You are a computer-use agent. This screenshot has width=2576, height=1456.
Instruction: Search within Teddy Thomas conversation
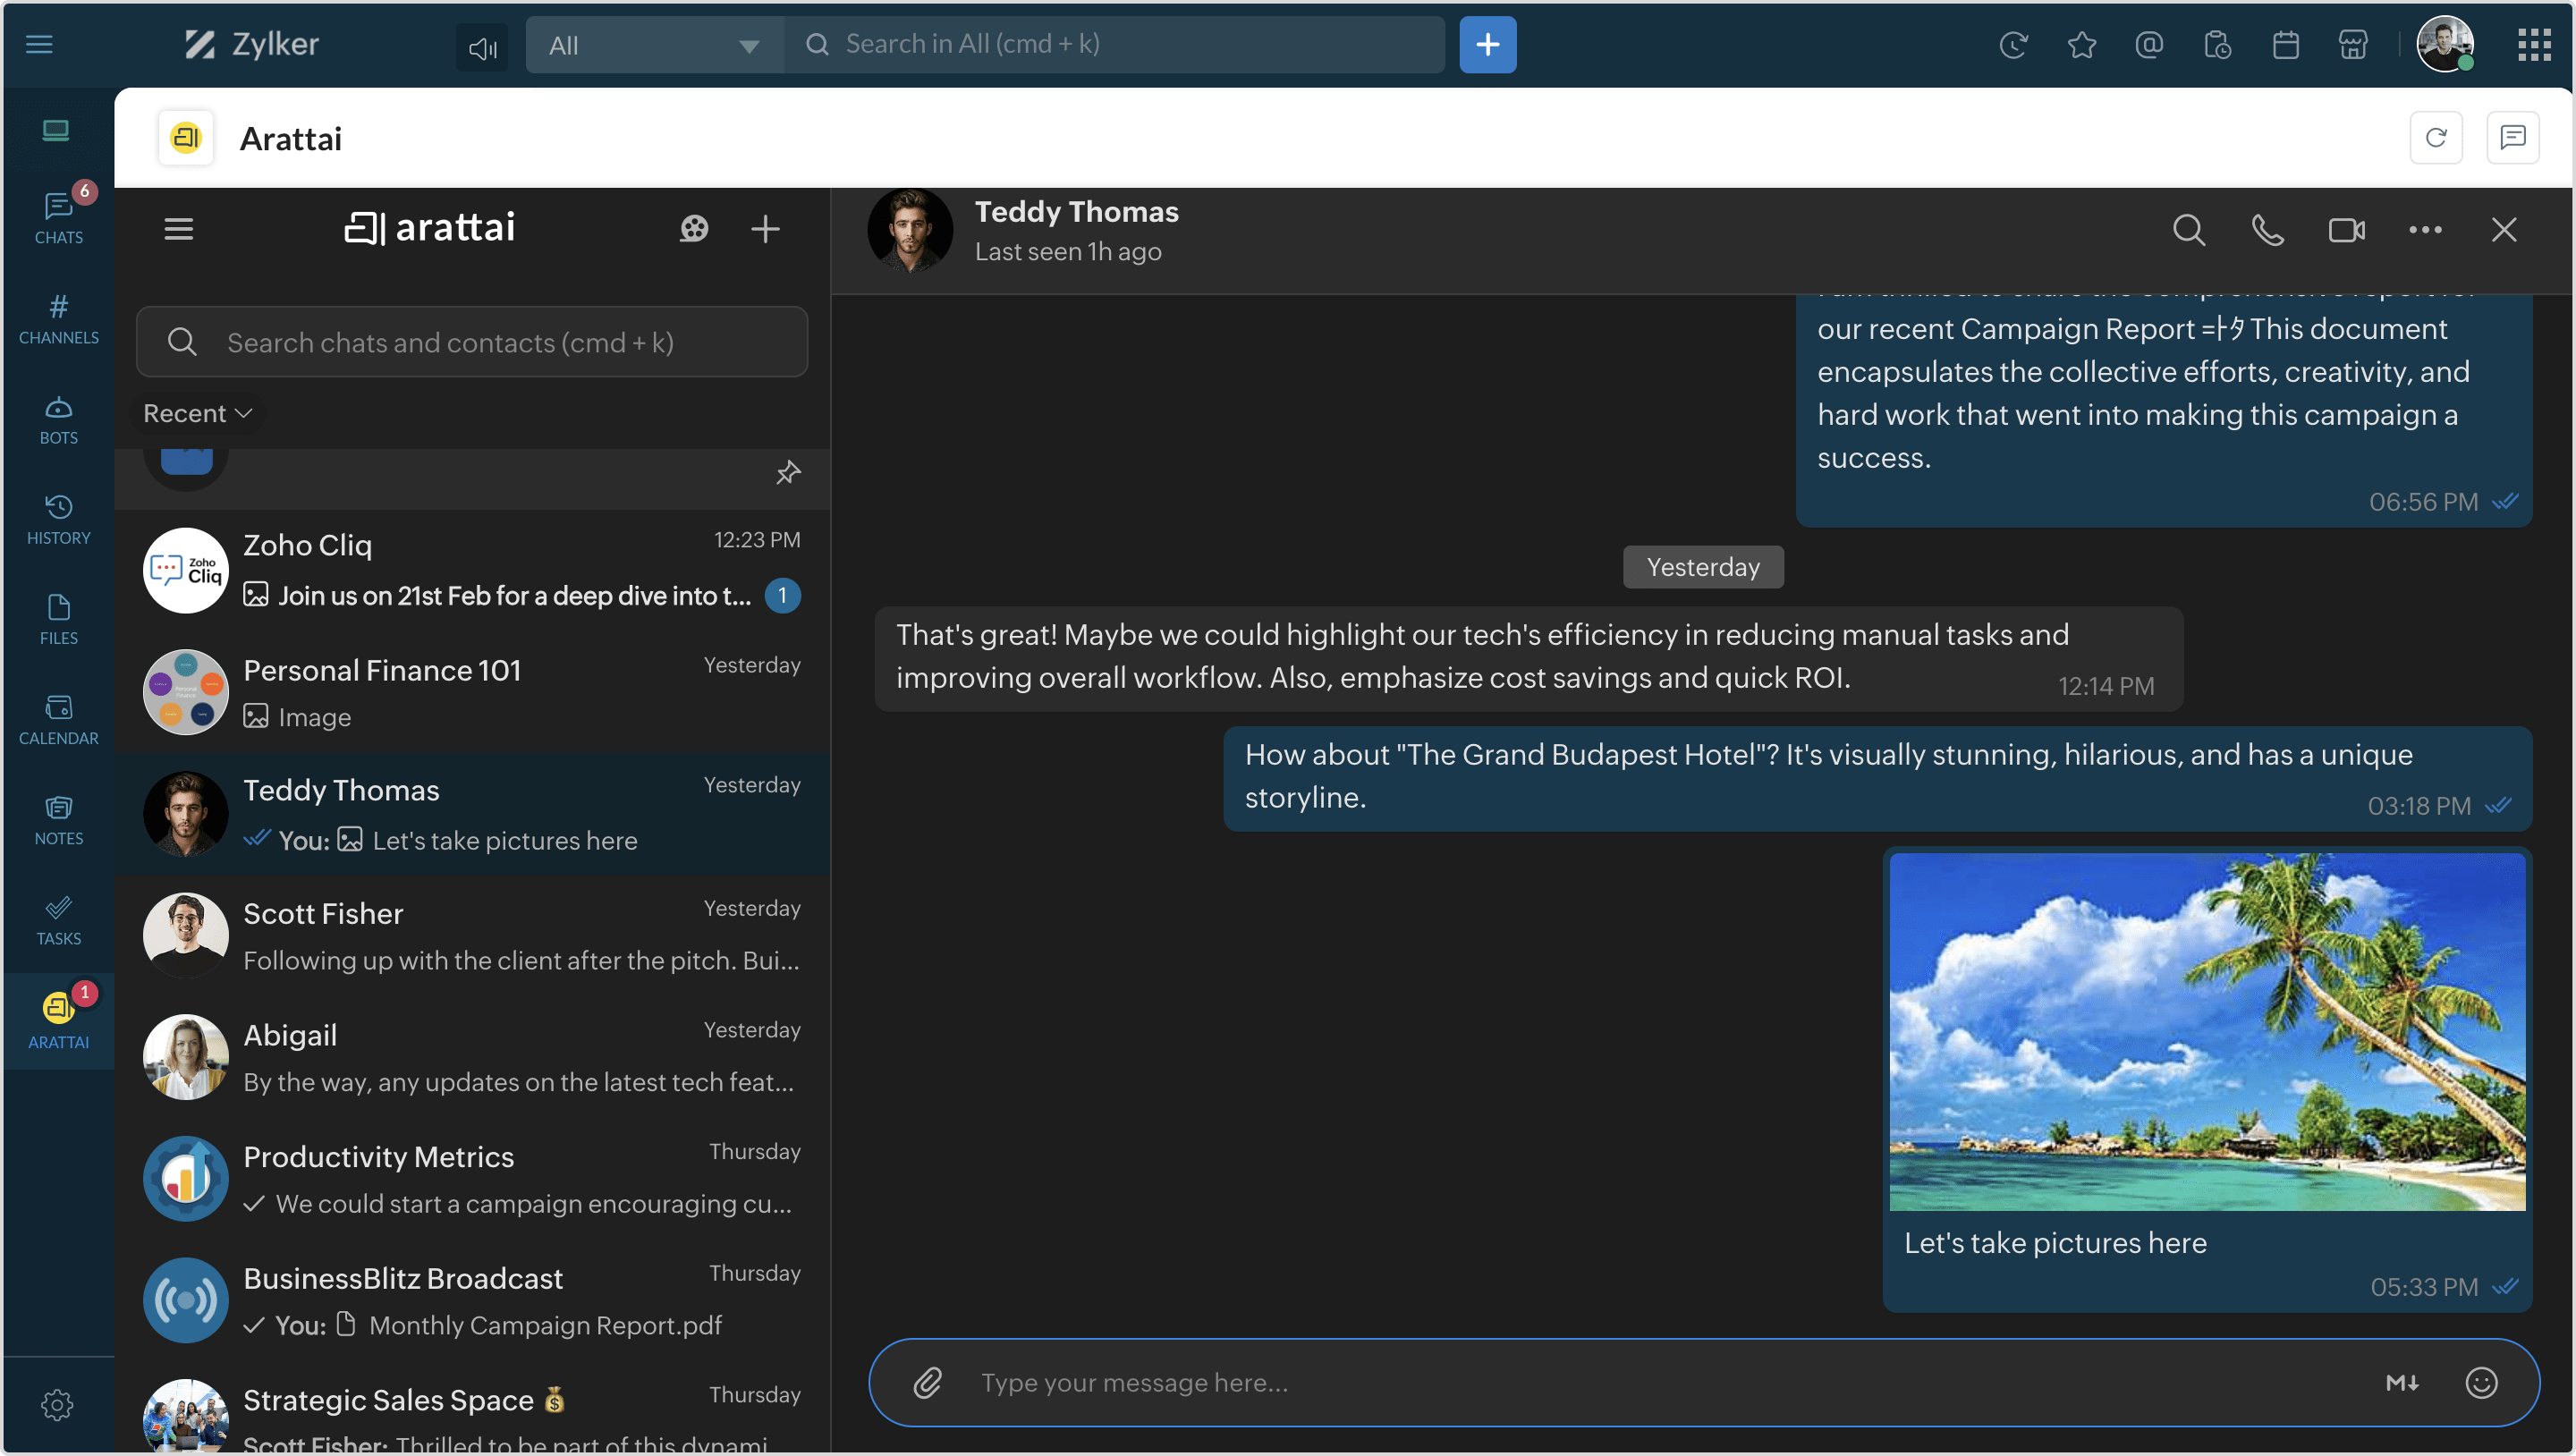click(2188, 230)
